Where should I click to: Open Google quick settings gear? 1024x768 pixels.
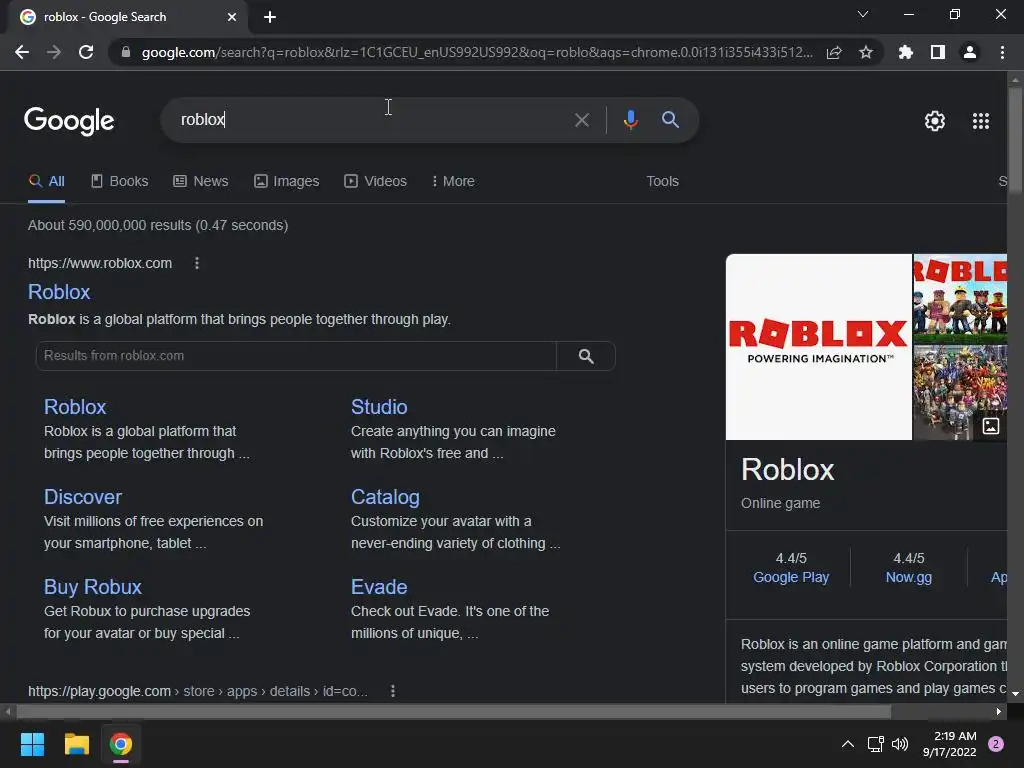tap(935, 121)
